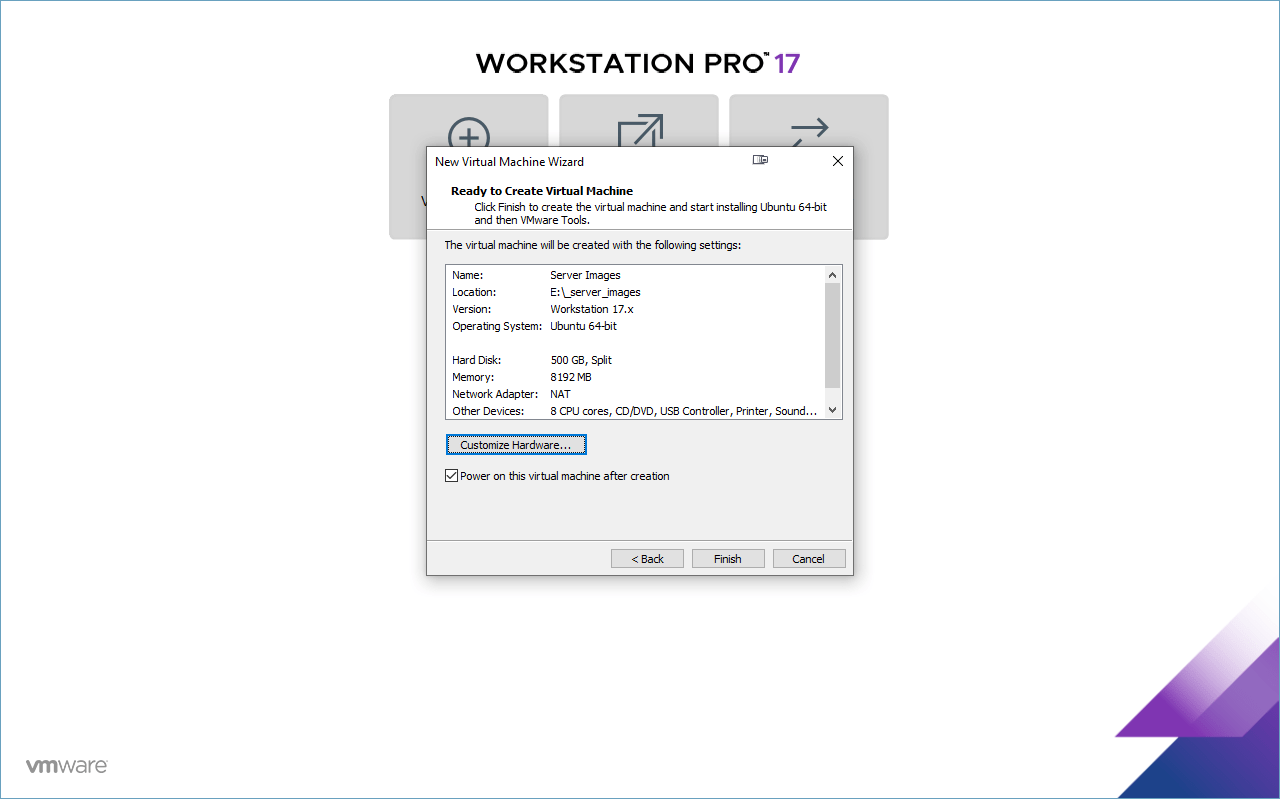Click the 'Hard Disk:' label

(x=476, y=360)
